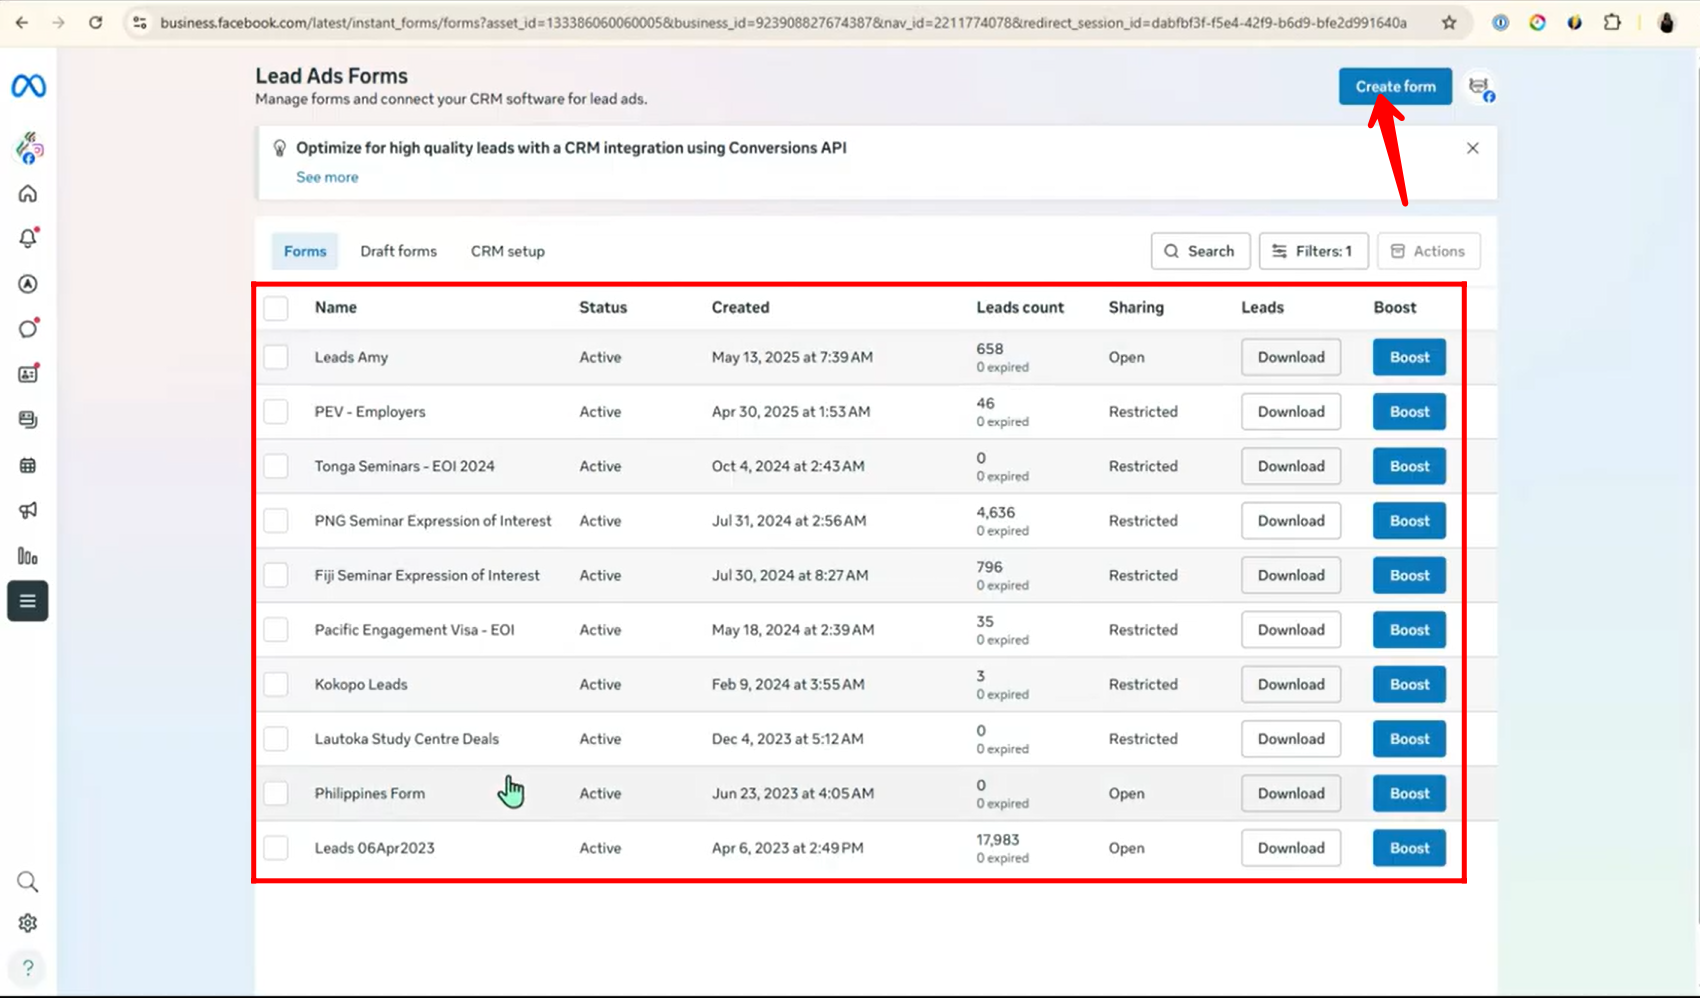
Task: Switch to the Forms tab
Action: (305, 251)
